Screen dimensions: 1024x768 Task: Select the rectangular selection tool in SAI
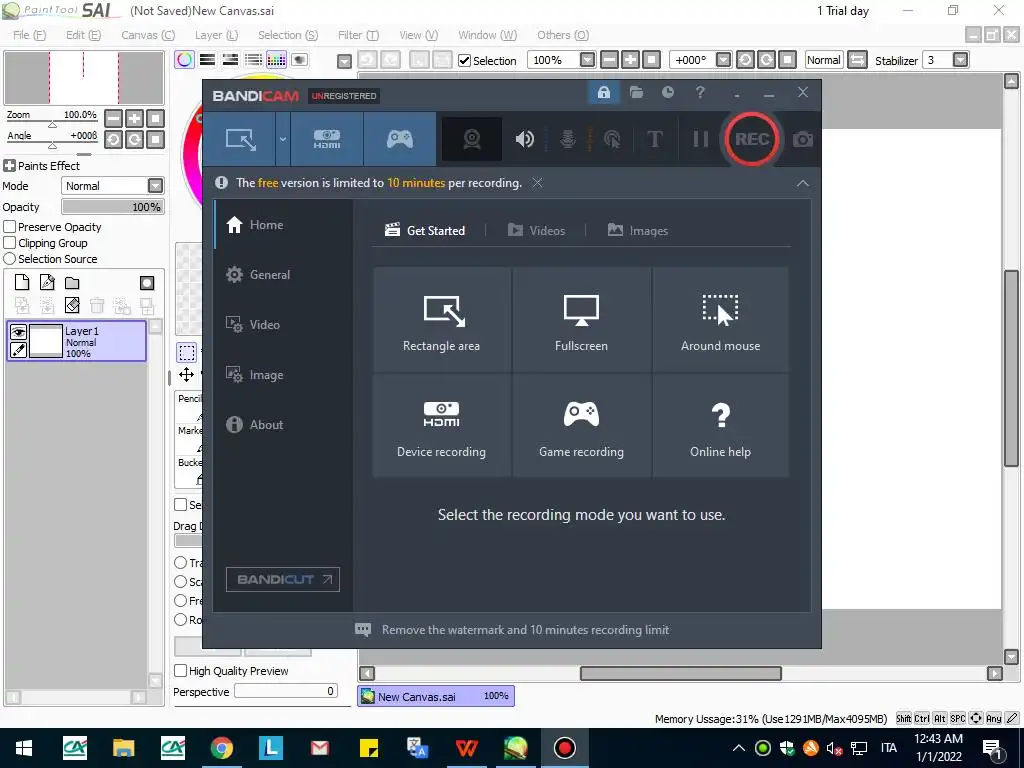[x=187, y=352]
